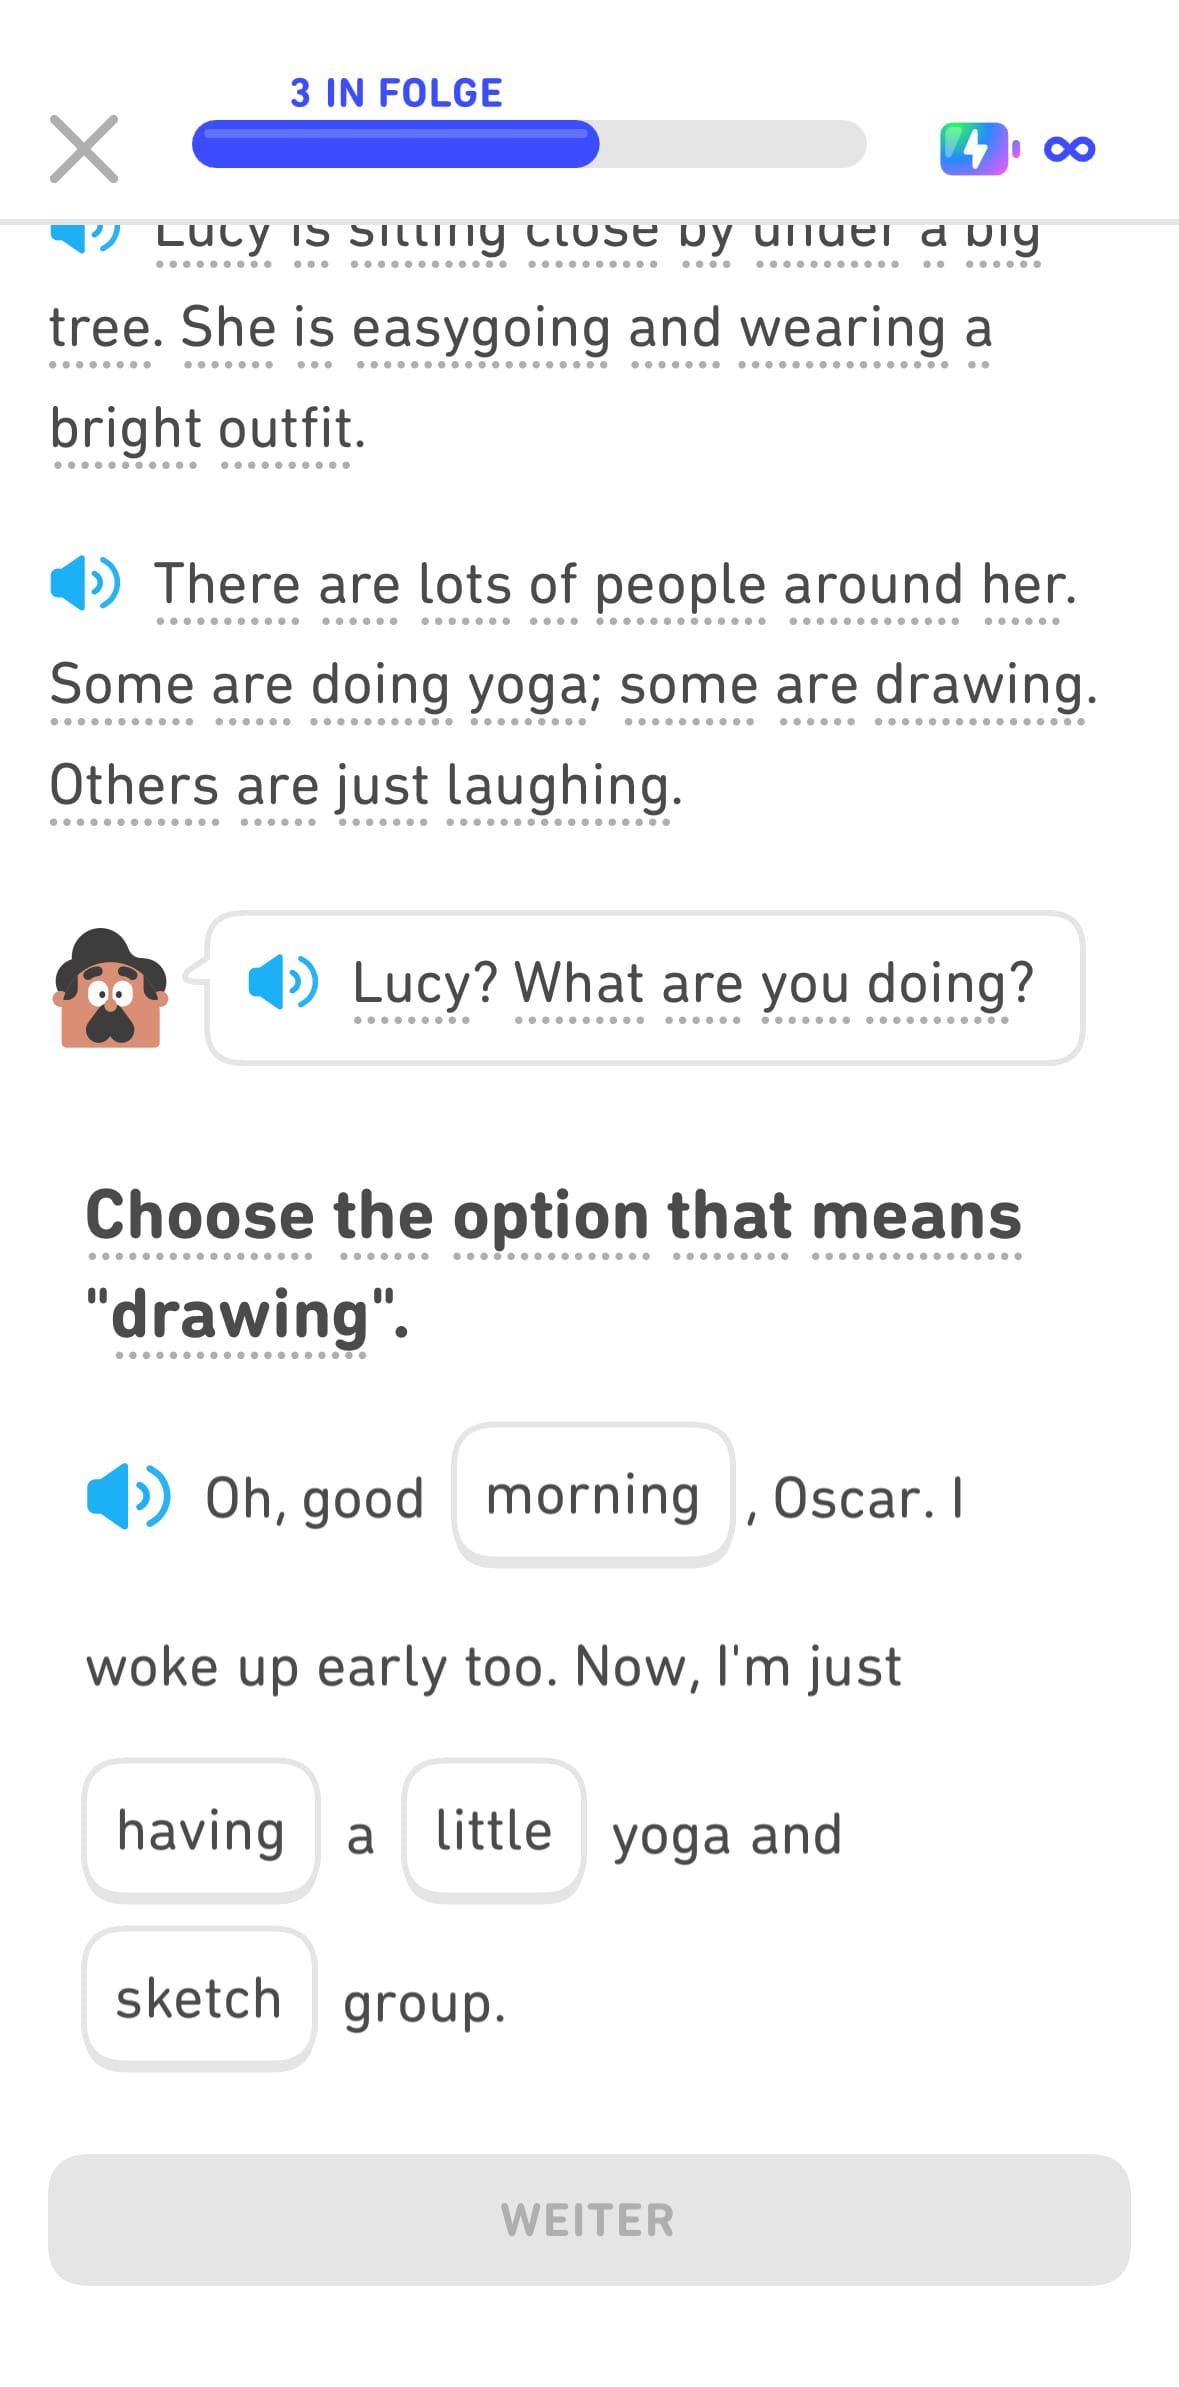This screenshot has height=2387, width=1179.
Task: Tap "yoga" in the story text
Action: [x=529, y=684]
